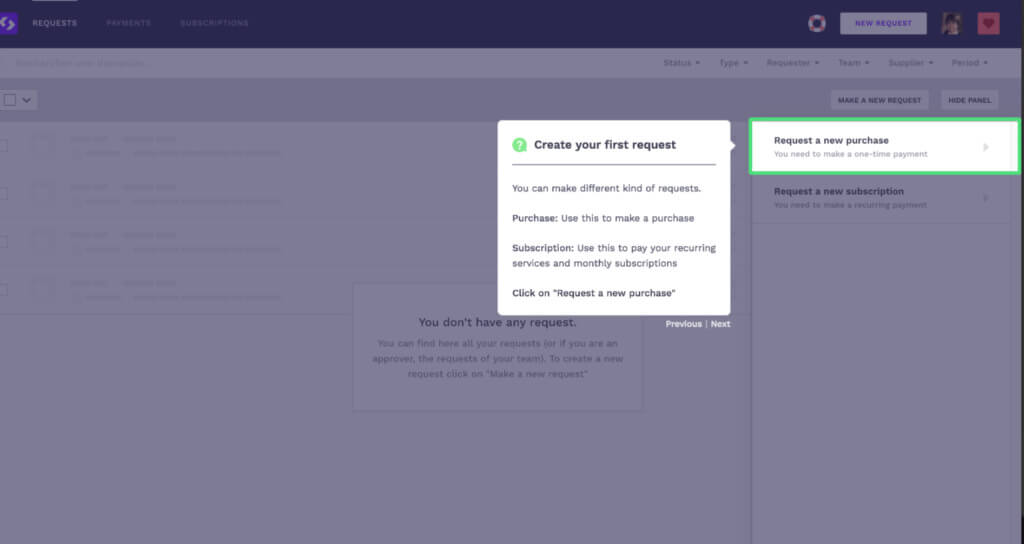
Task: Toggle the select-all checkbox
Action: click(9, 100)
